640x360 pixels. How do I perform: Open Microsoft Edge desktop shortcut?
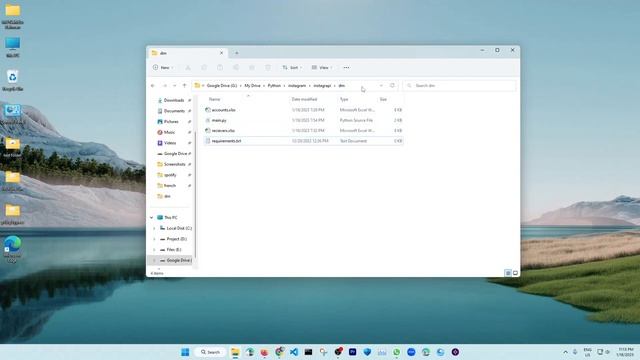13,249
